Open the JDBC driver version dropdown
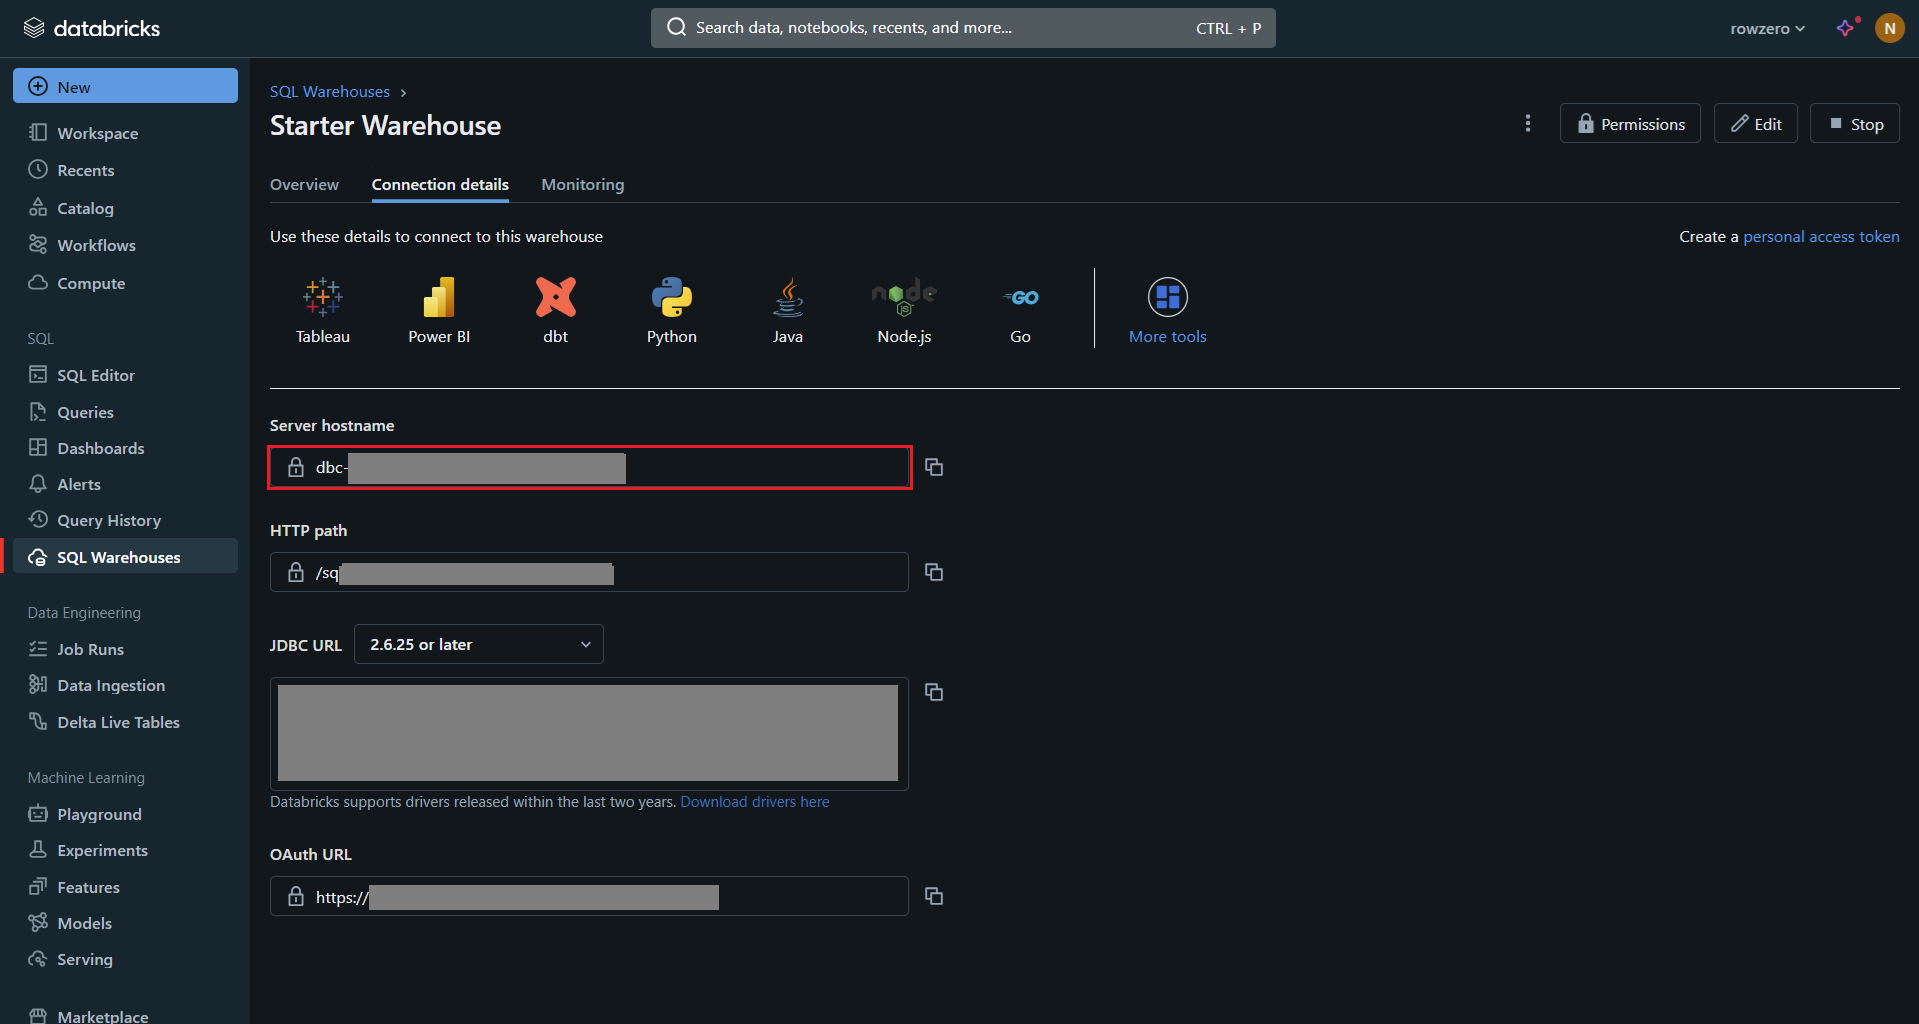Screen dimensions: 1919x1024 478,644
